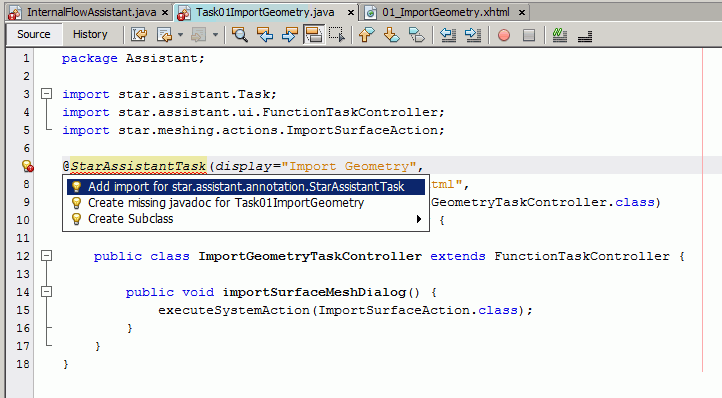This screenshot has height=398, width=722.
Task: Toggle Bookmark icon in editor toolbar
Action: (x=416, y=35)
